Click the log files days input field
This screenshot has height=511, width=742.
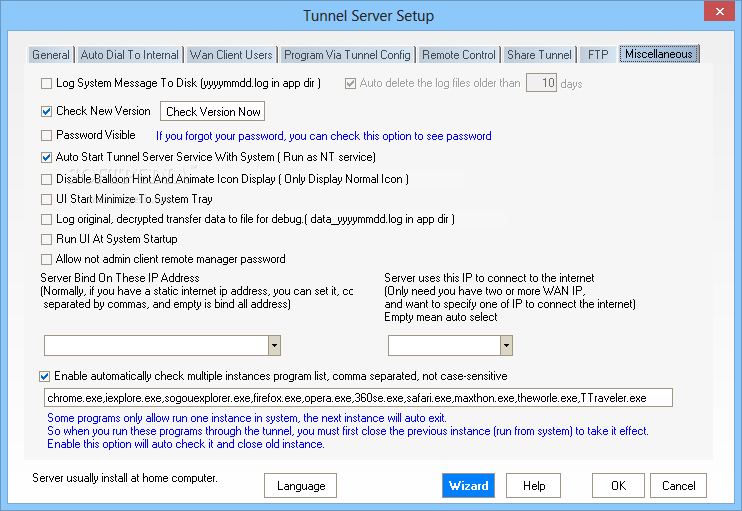tap(541, 84)
